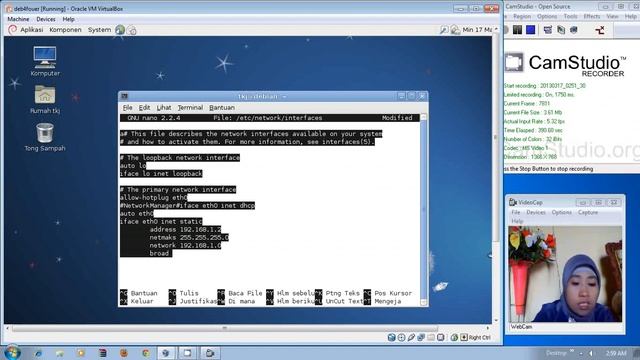Click the volume speaker icon in the system tray
Screen dimensions: 640x360
point(591,353)
